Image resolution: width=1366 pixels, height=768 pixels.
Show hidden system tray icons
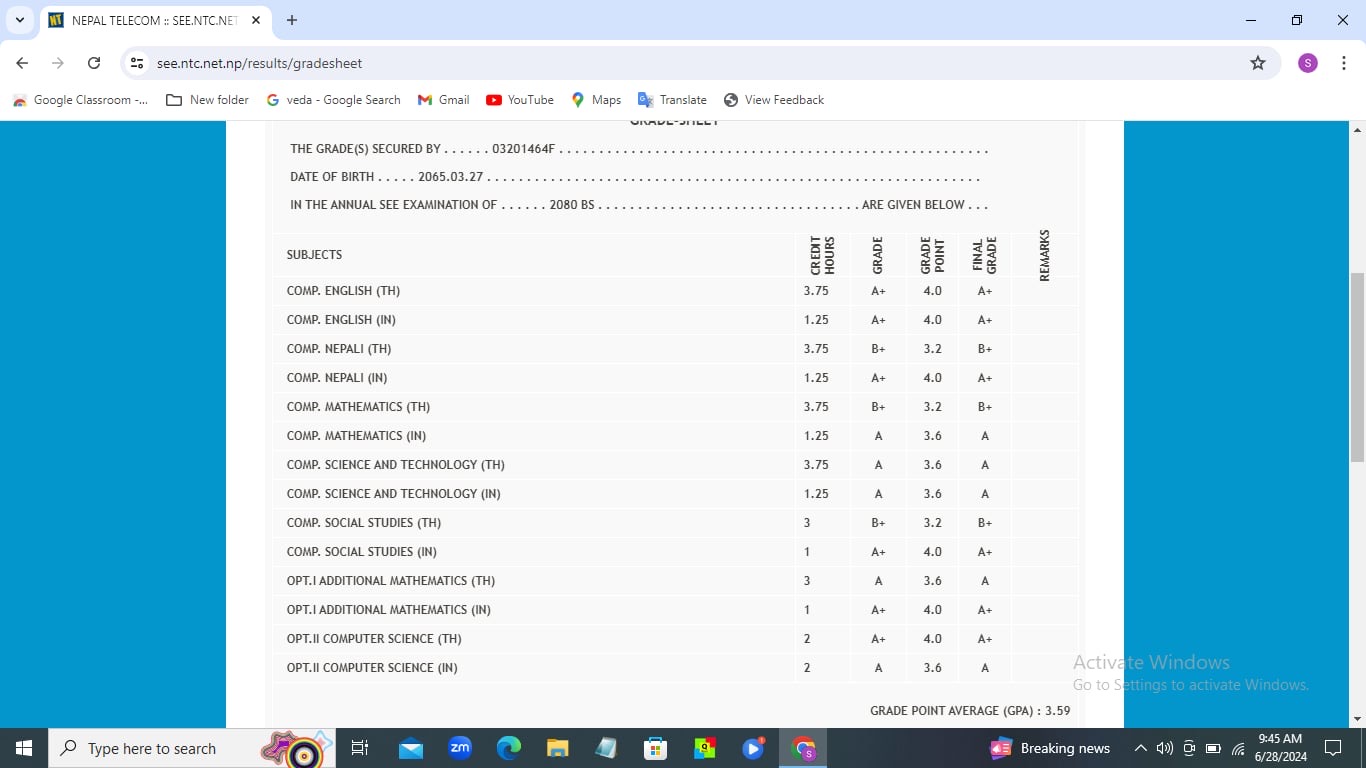tap(1140, 748)
